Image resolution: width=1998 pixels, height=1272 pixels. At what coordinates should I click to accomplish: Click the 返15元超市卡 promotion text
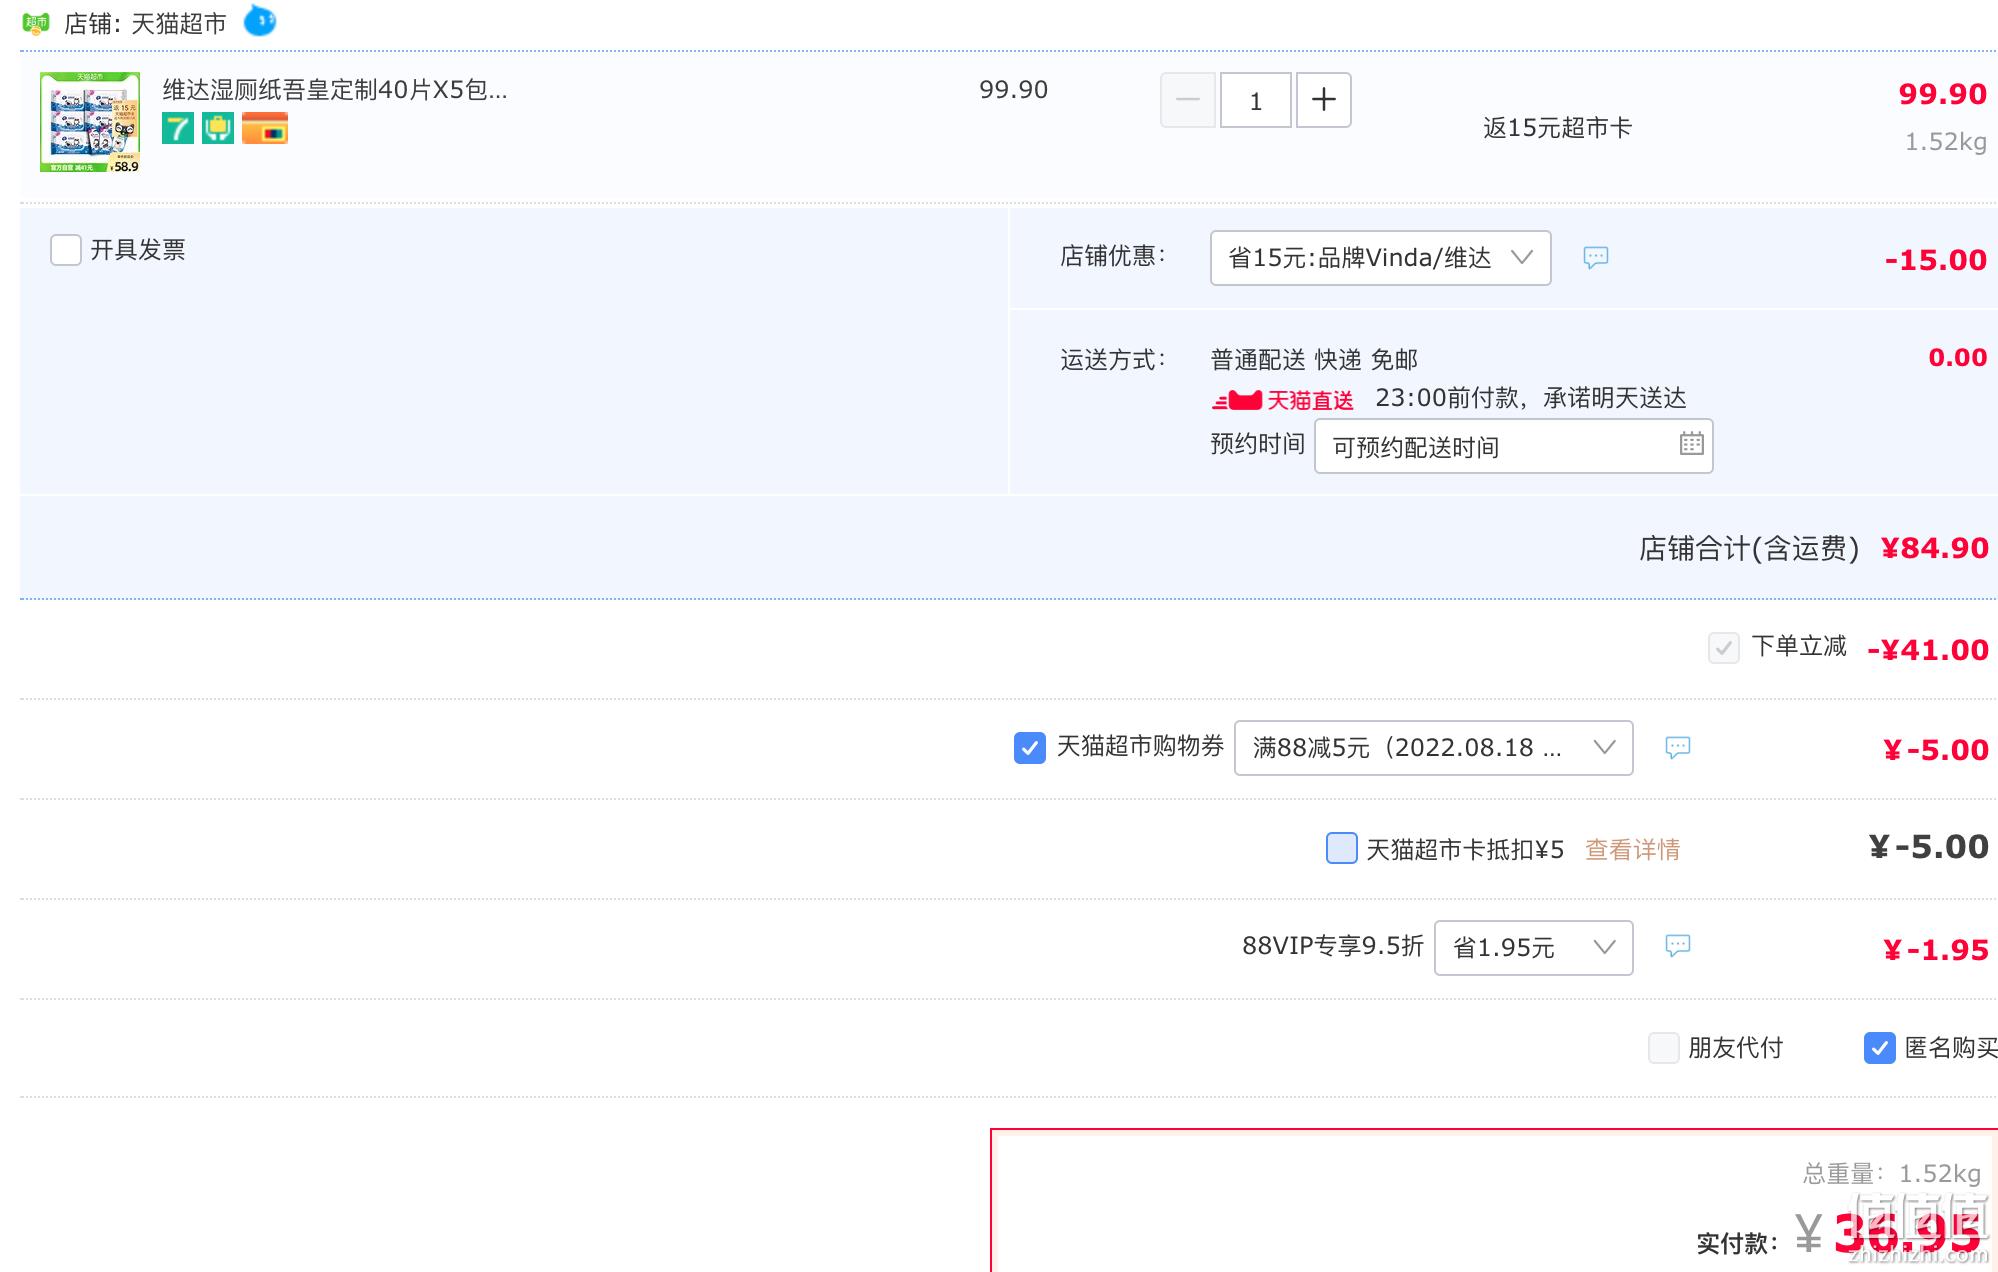[x=1557, y=128]
